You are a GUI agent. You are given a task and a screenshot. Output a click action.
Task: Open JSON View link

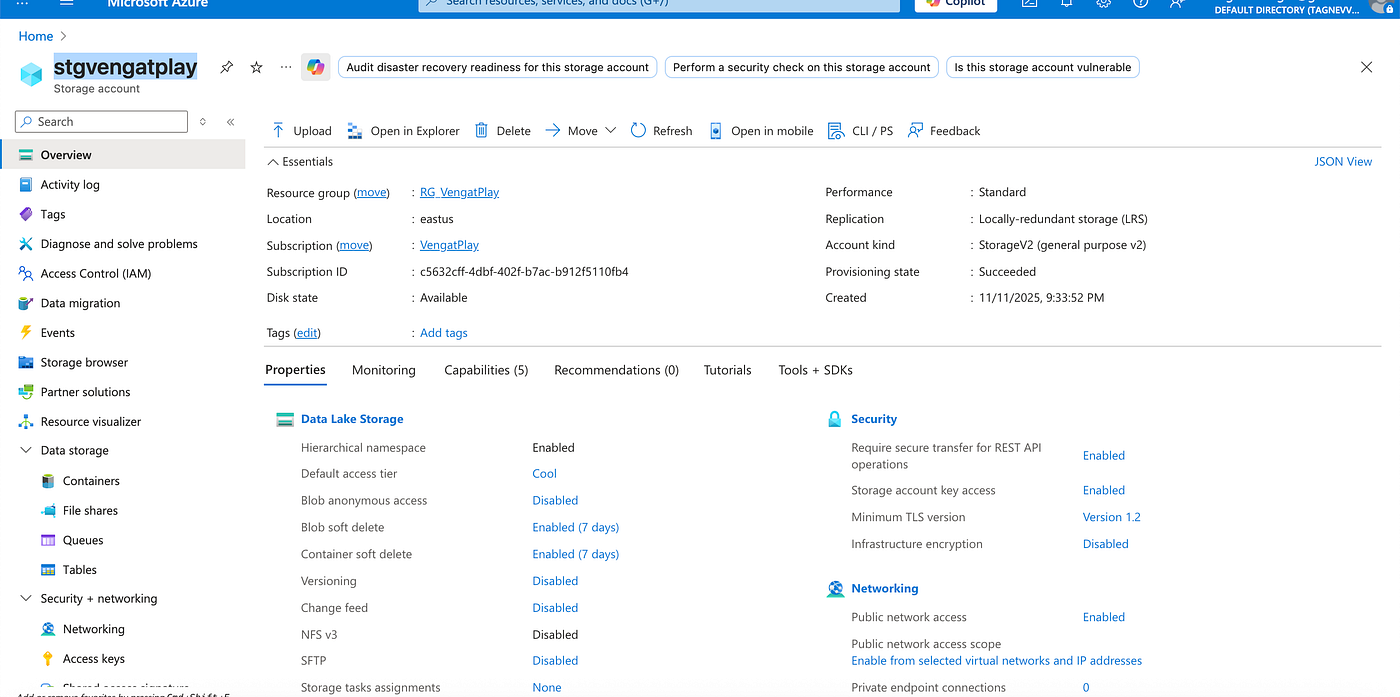click(1343, 161)
